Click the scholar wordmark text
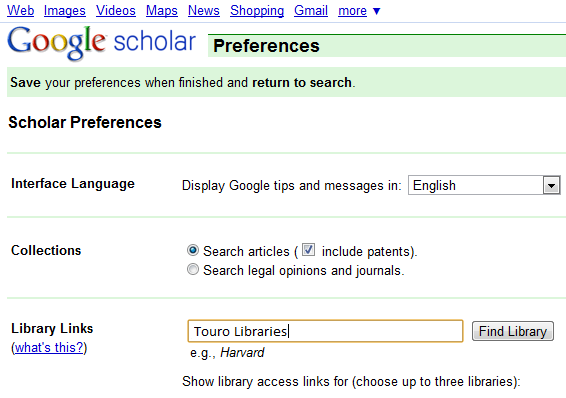The height and width of the screenshot is (398, 566). tap(154, 41)
